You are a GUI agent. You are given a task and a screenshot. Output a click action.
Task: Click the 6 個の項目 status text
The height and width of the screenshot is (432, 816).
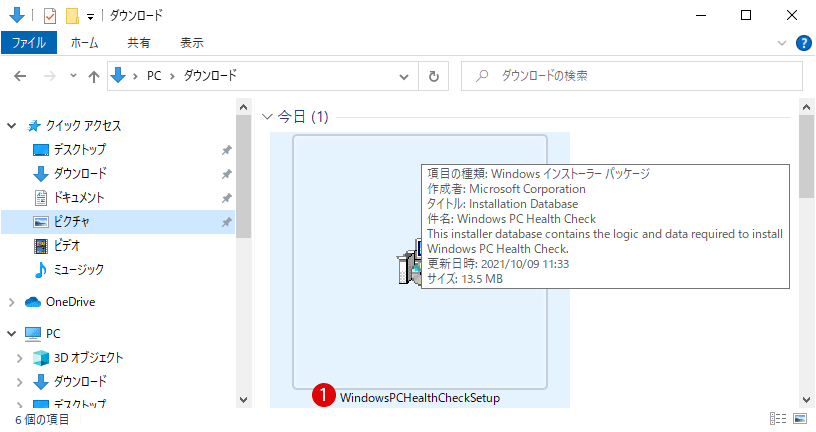(x=42, y=420)
